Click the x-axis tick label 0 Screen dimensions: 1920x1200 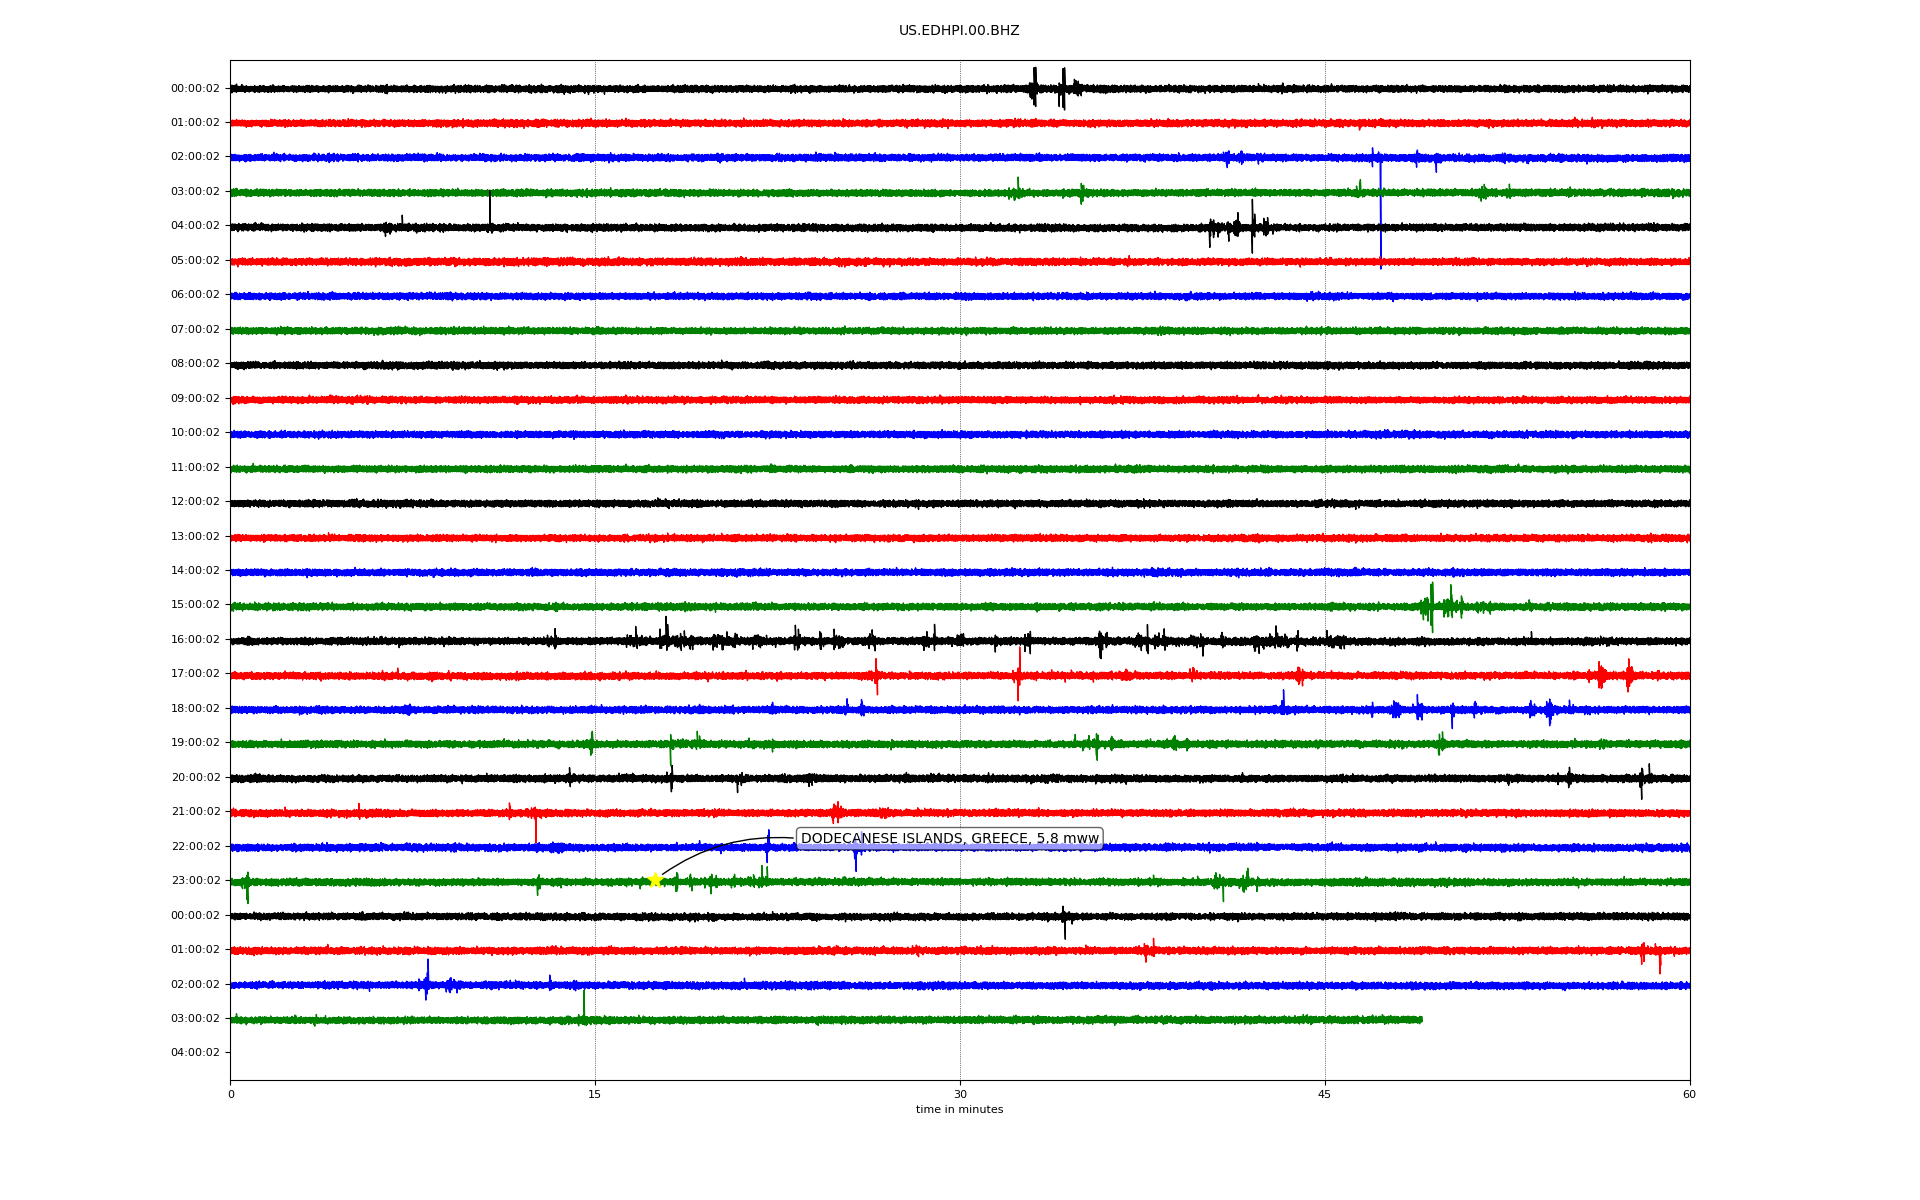tap(231, 1094)
